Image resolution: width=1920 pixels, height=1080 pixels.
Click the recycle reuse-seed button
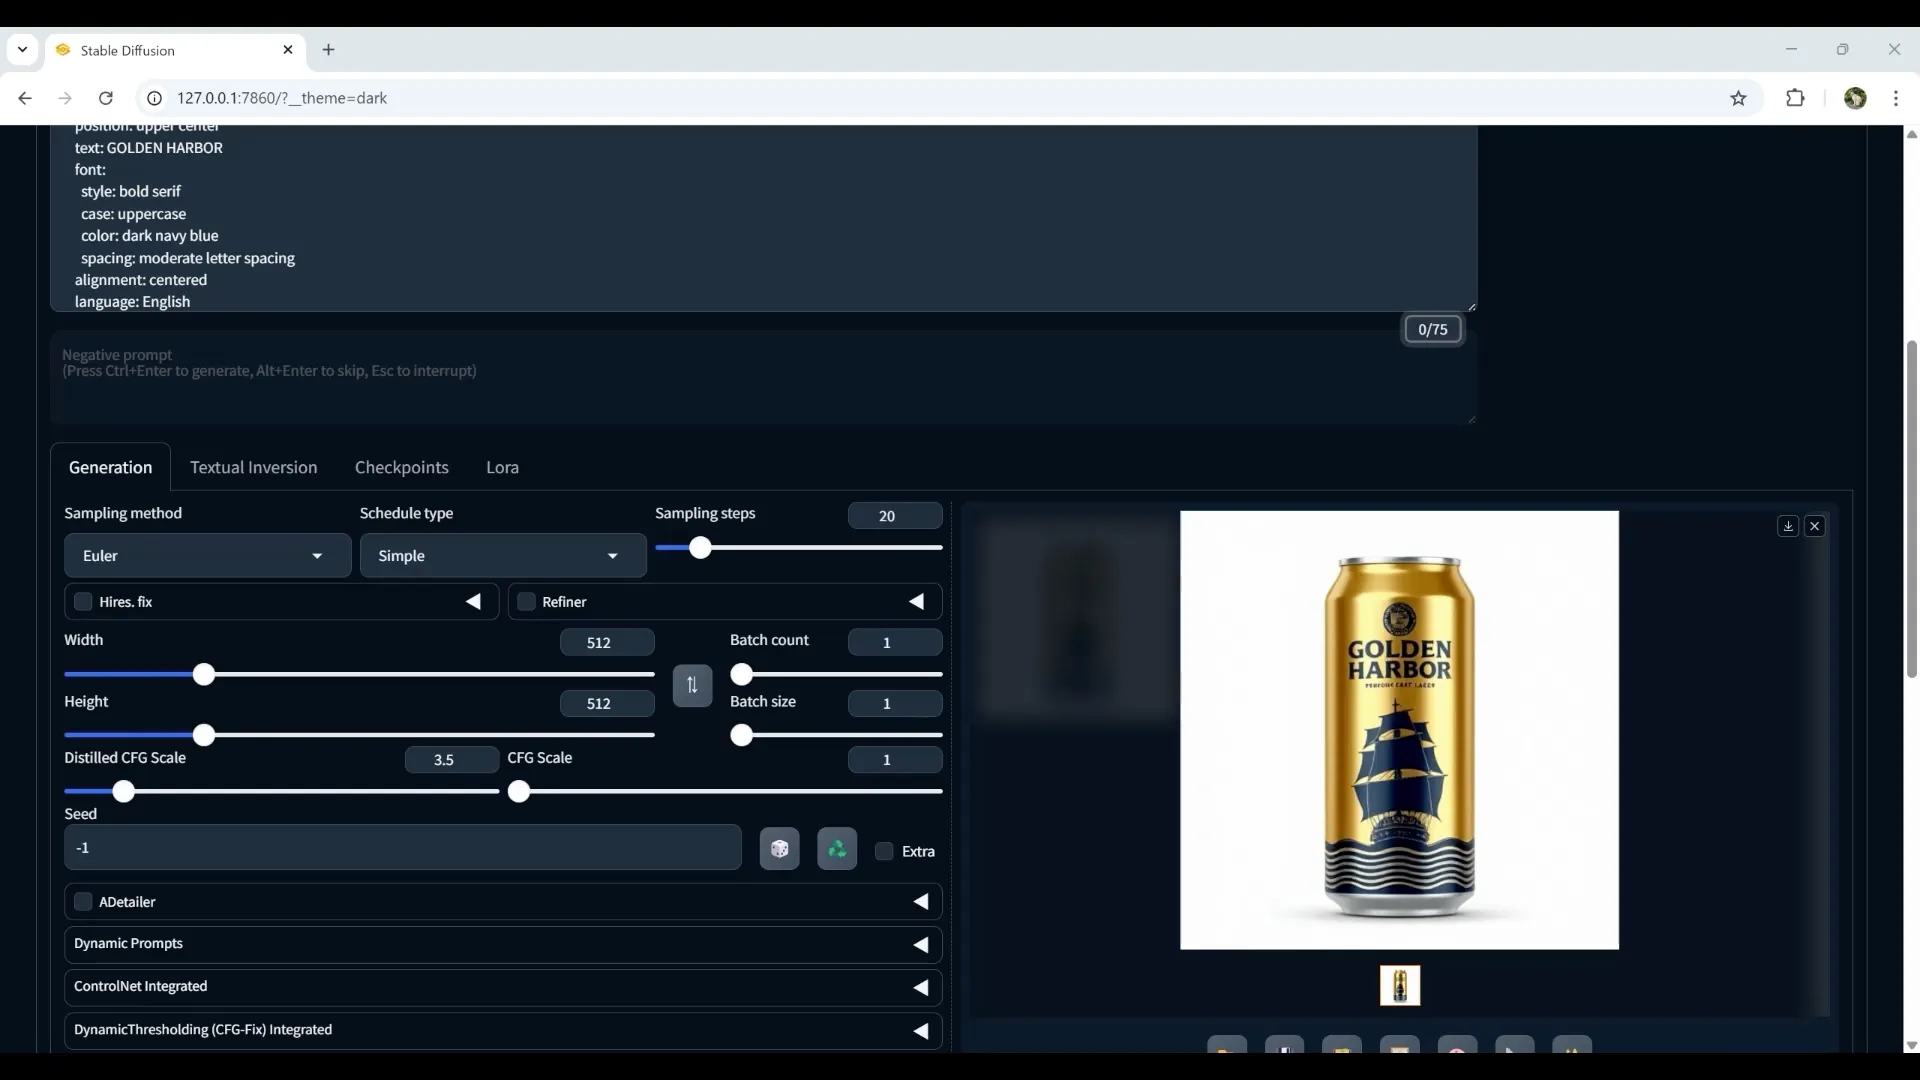click(837, 849)
